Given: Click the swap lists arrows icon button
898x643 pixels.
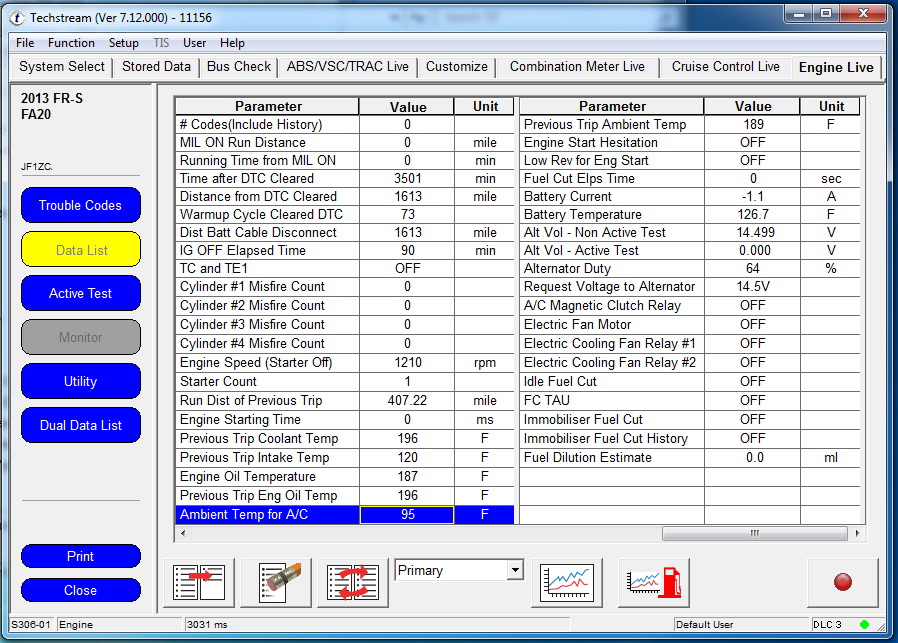Looking at the screenshot, I should pos(352,582).
